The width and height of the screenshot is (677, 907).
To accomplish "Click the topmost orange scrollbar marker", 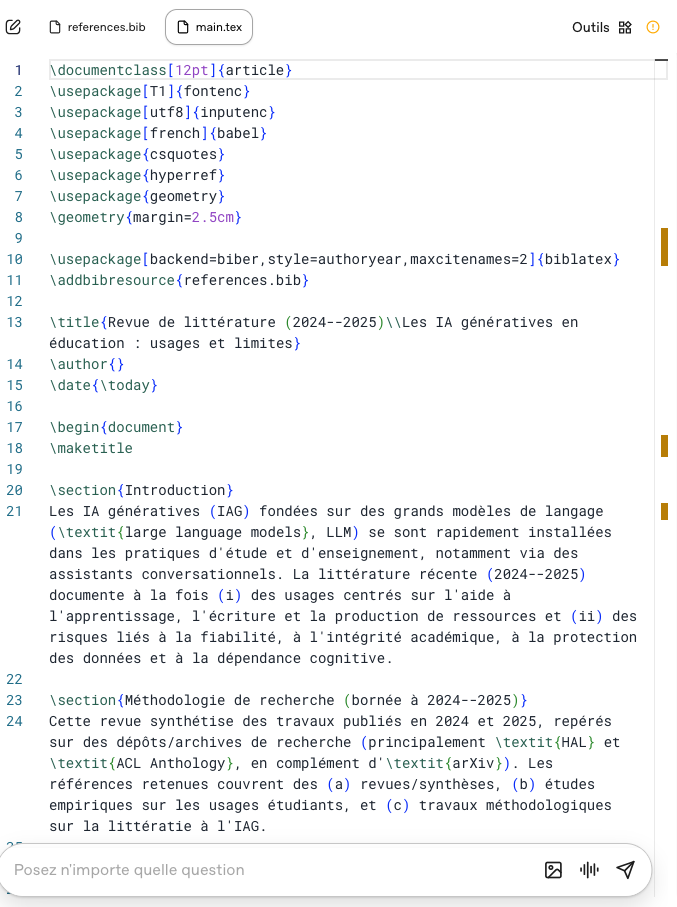I will pos(664,247).
